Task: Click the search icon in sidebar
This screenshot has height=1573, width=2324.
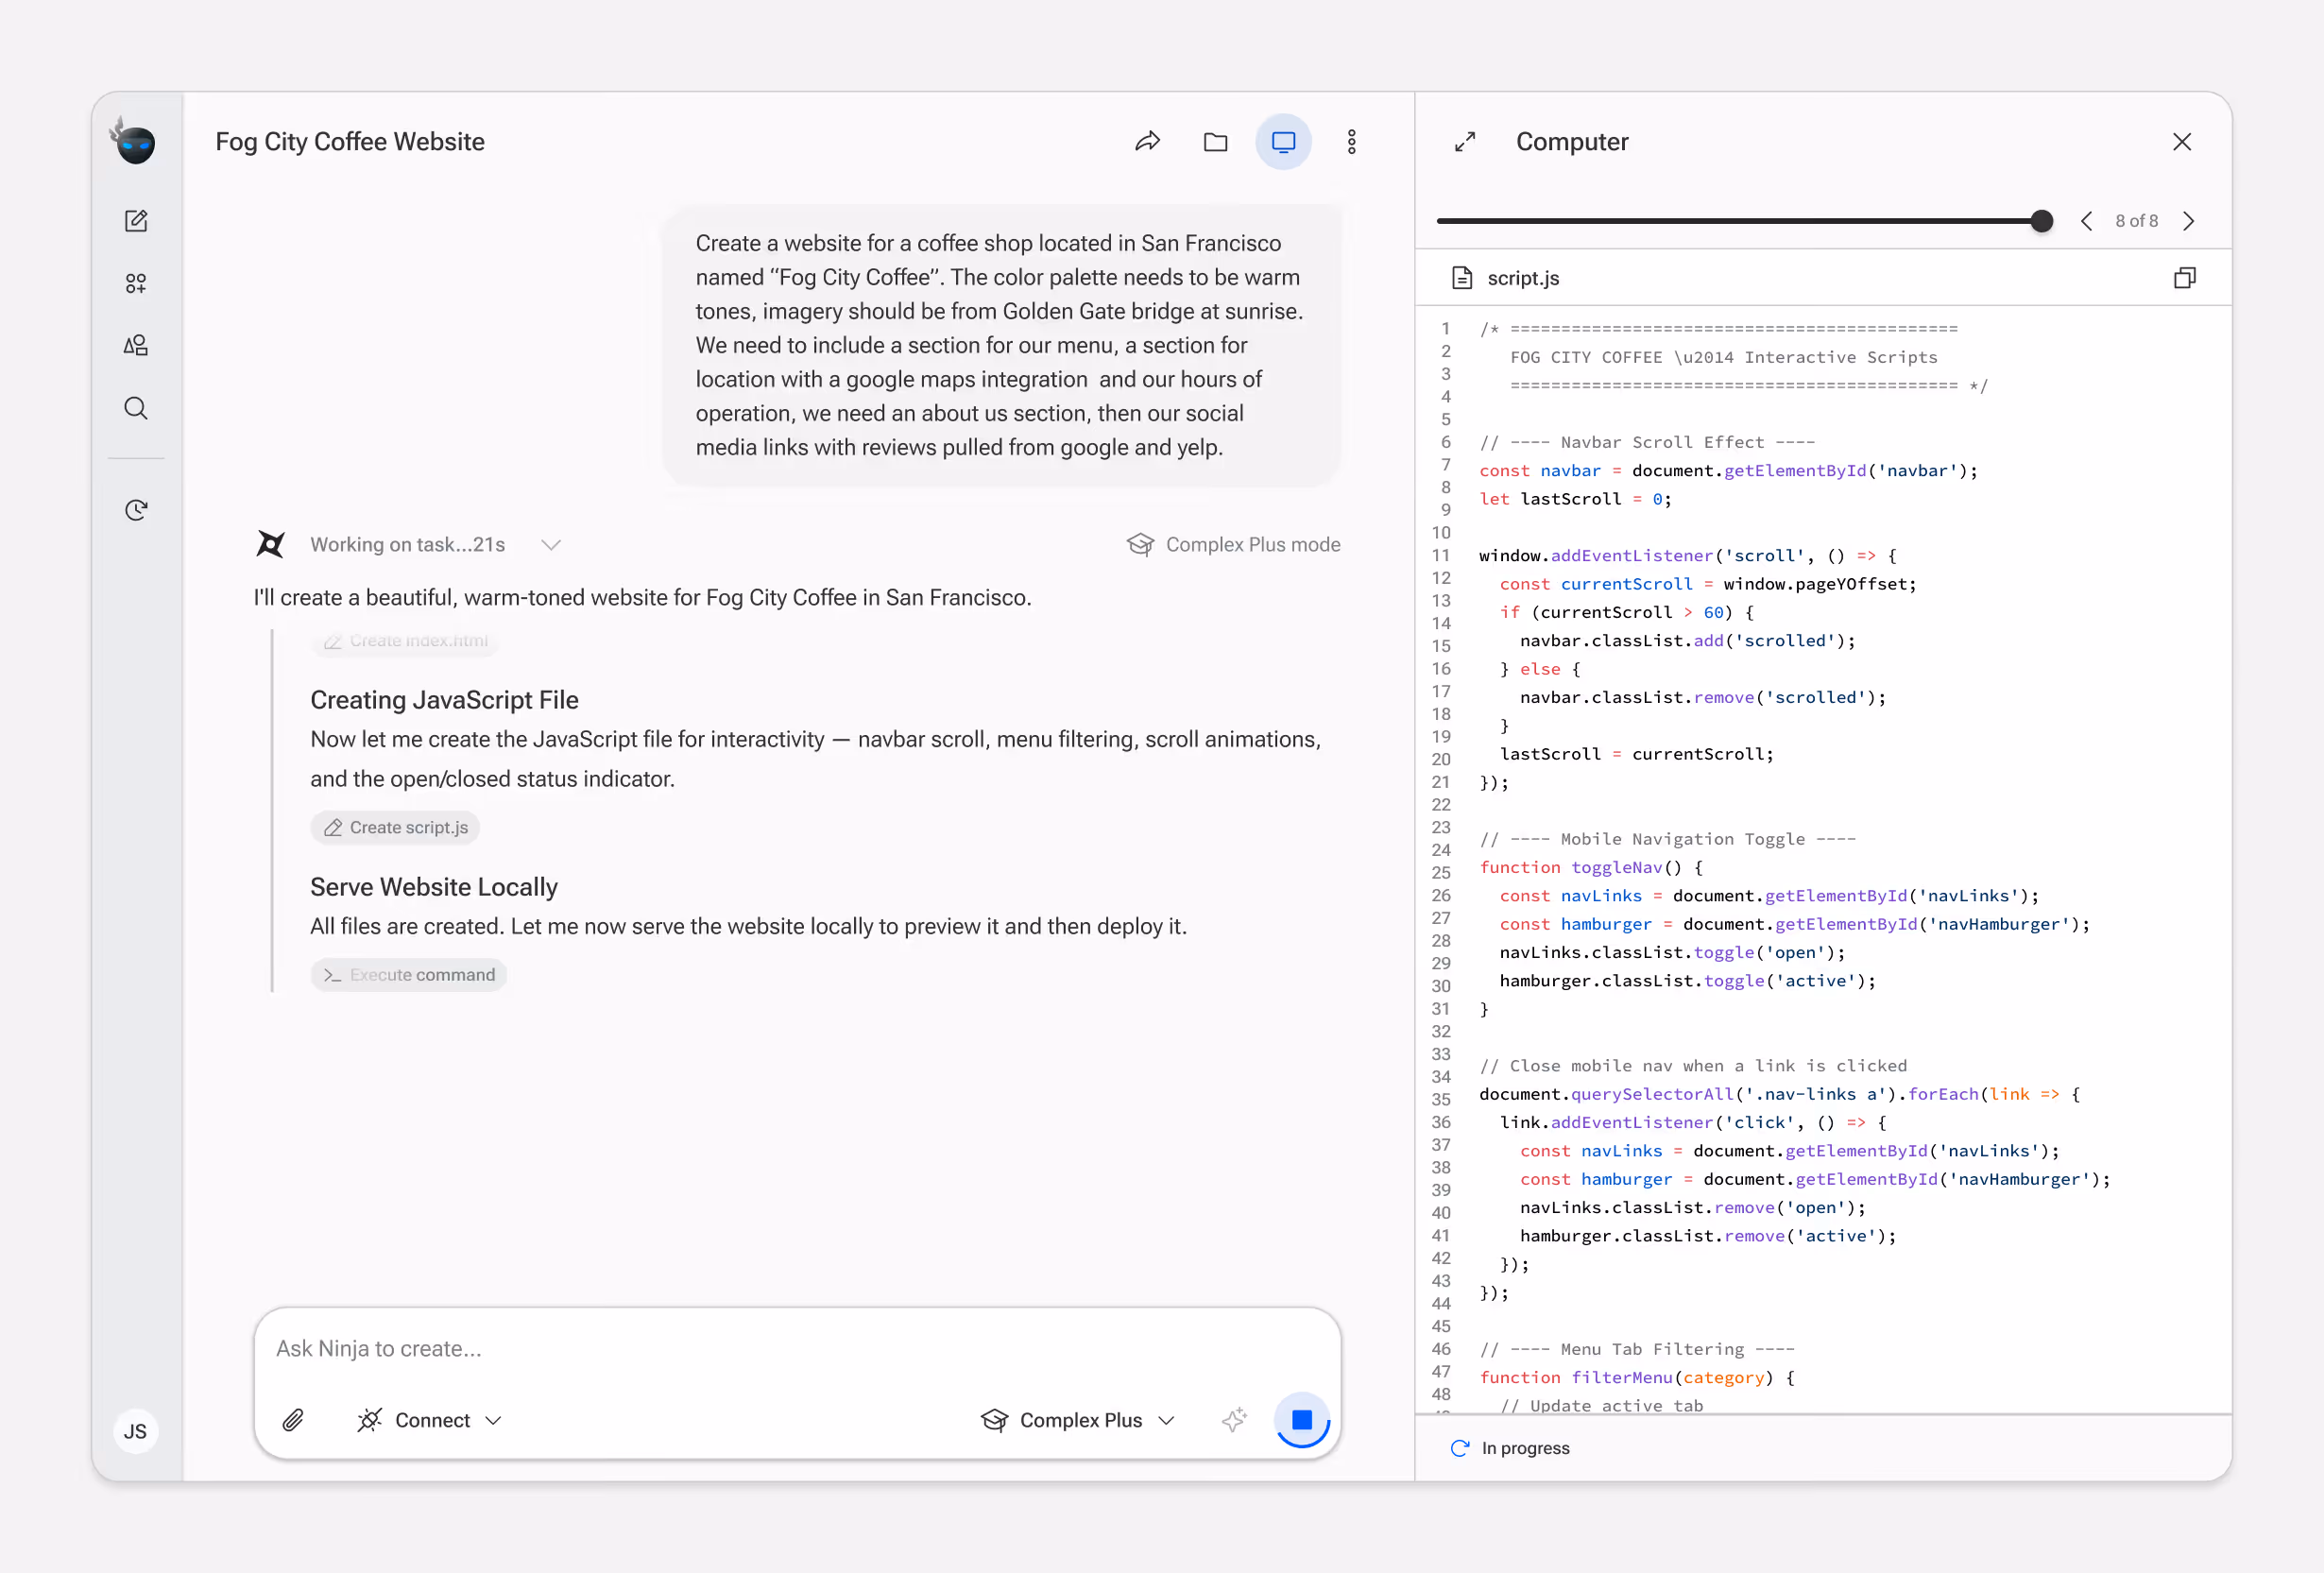Action: (x=136, y=408)
